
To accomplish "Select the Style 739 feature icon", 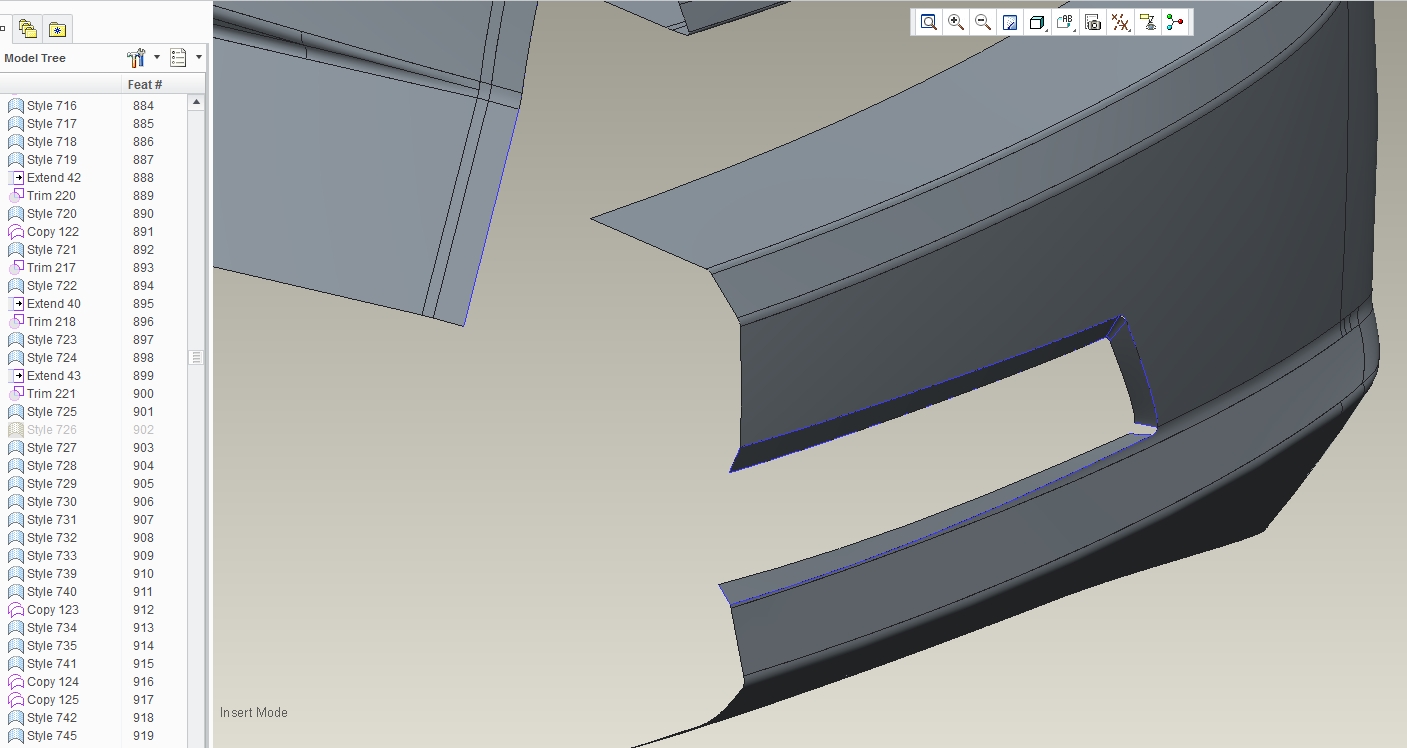I will [x=16, y=574].
